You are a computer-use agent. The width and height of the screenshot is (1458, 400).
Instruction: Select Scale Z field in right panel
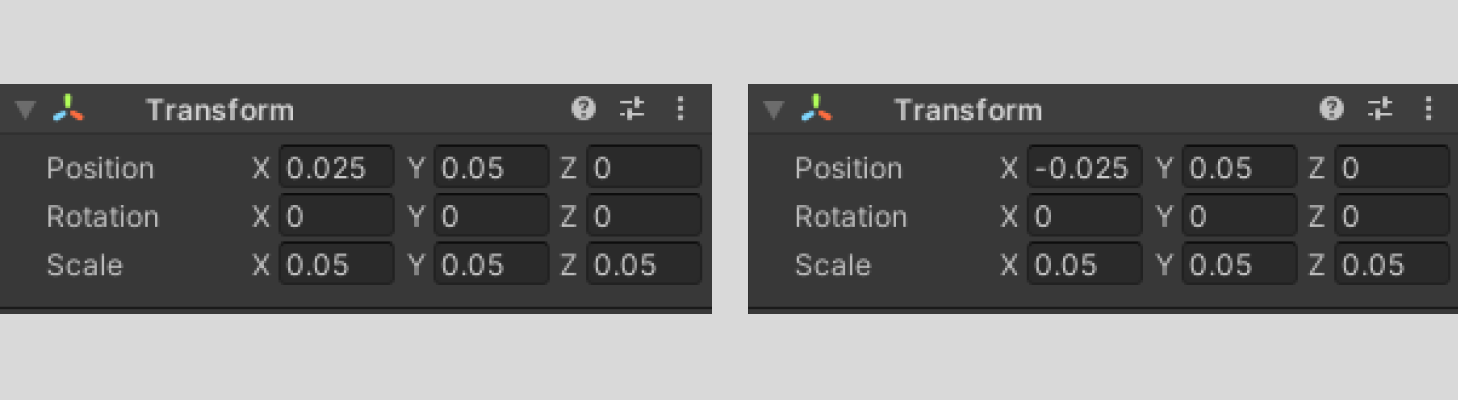(1392, 265)
